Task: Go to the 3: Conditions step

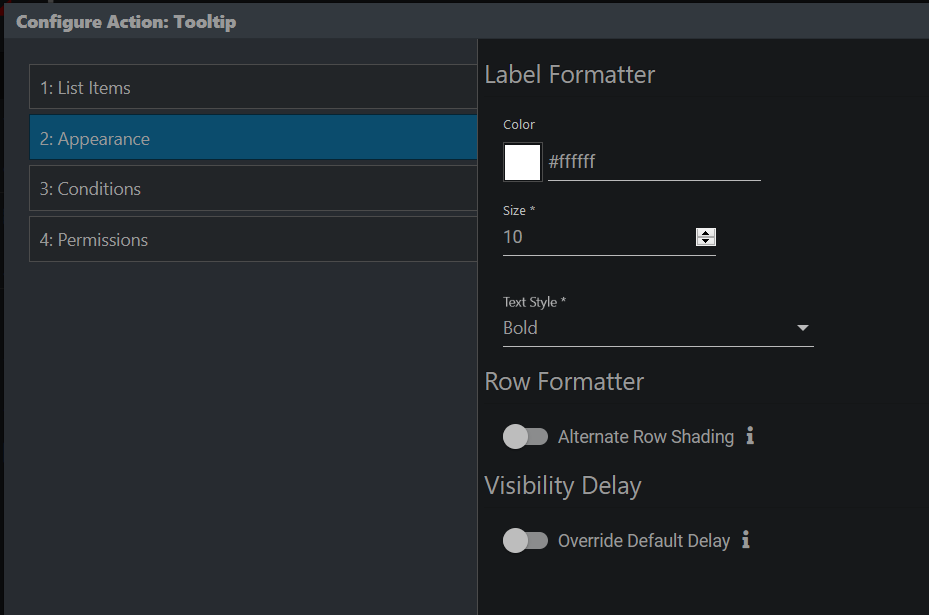Action: [253, 188]
